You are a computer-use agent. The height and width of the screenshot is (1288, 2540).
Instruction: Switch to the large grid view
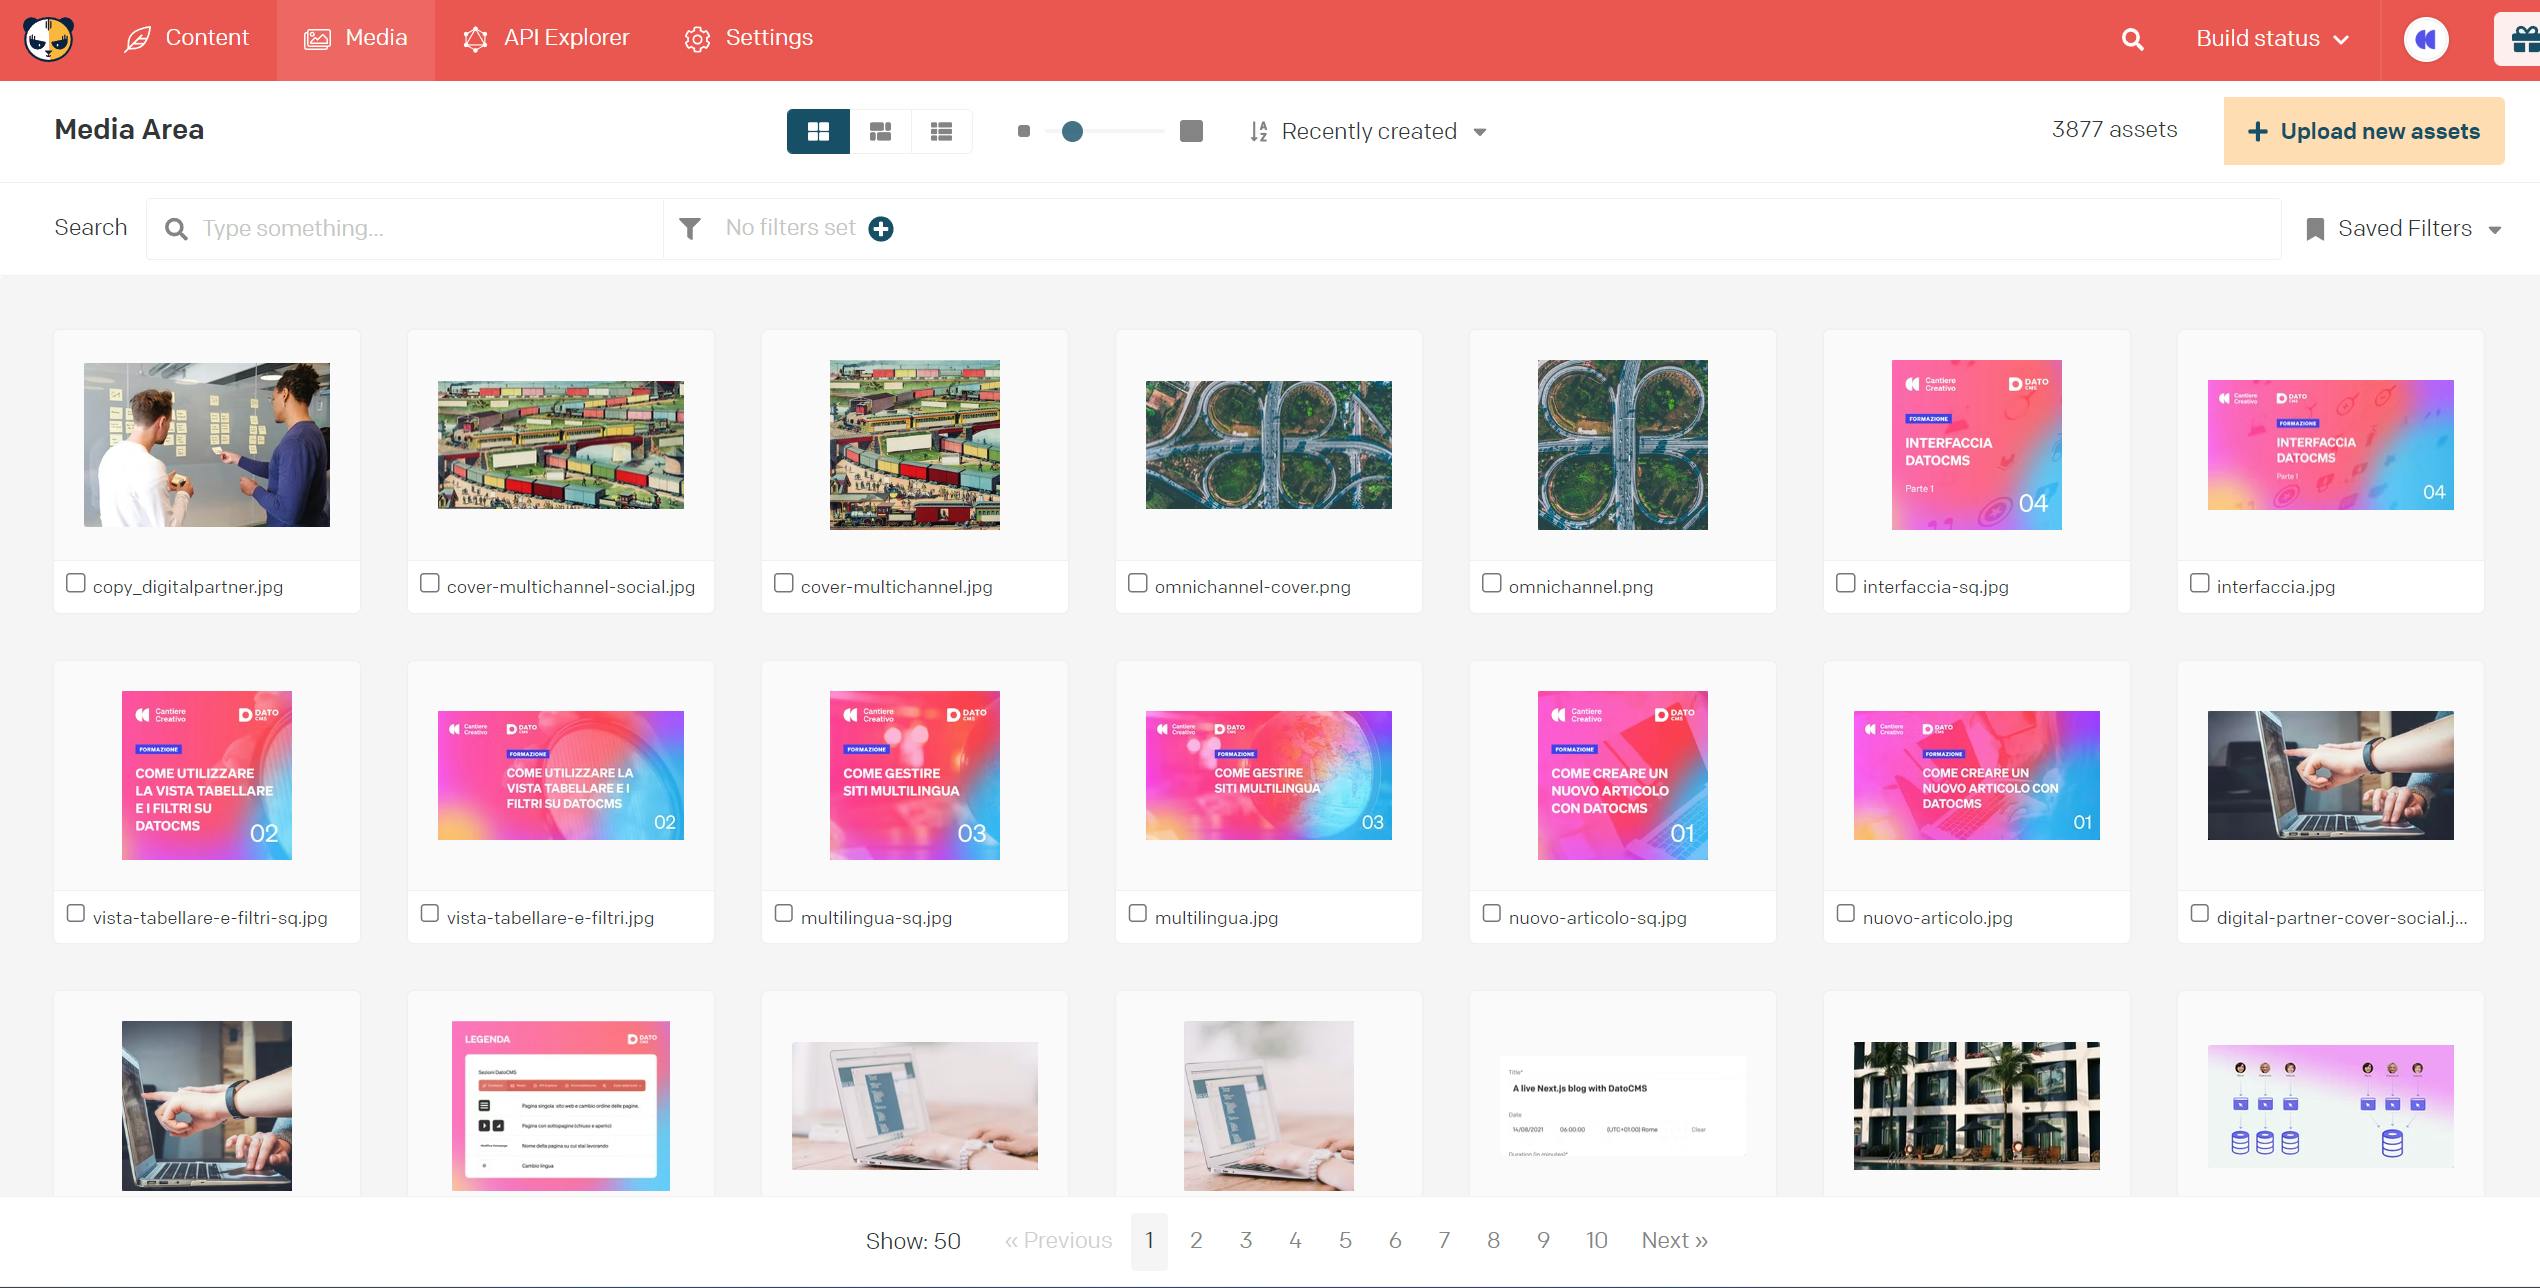(818, 131)
